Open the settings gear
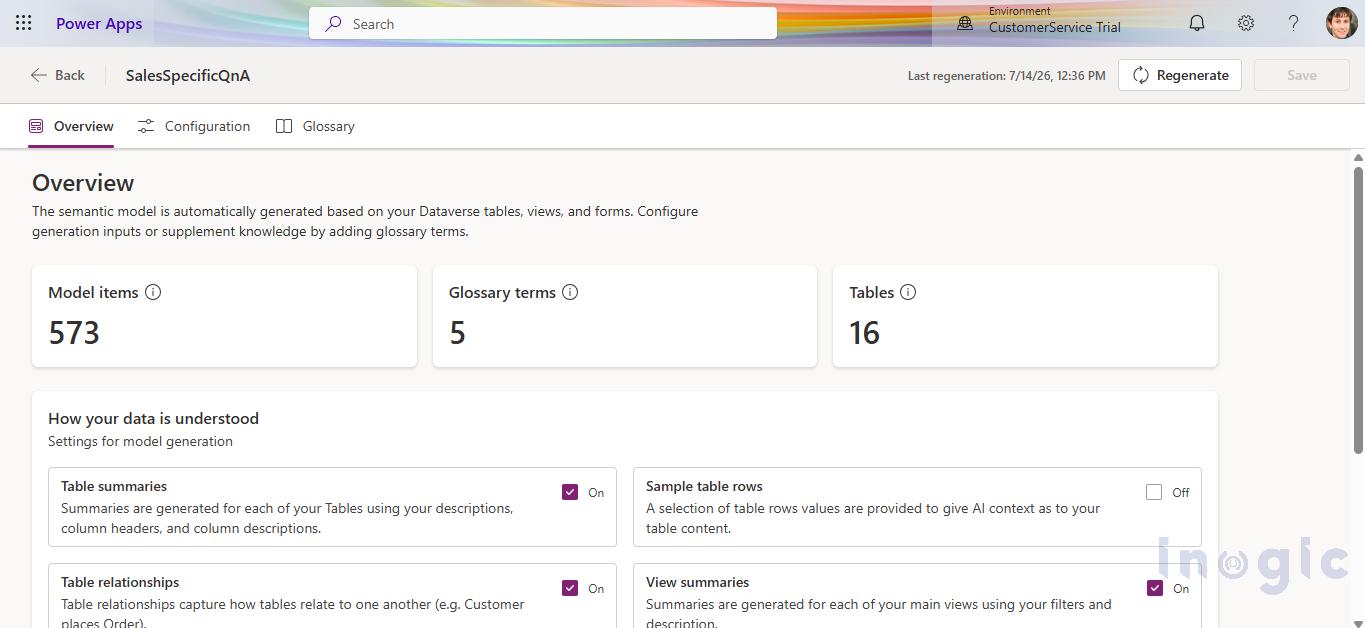 click(x=1246, y=23)
